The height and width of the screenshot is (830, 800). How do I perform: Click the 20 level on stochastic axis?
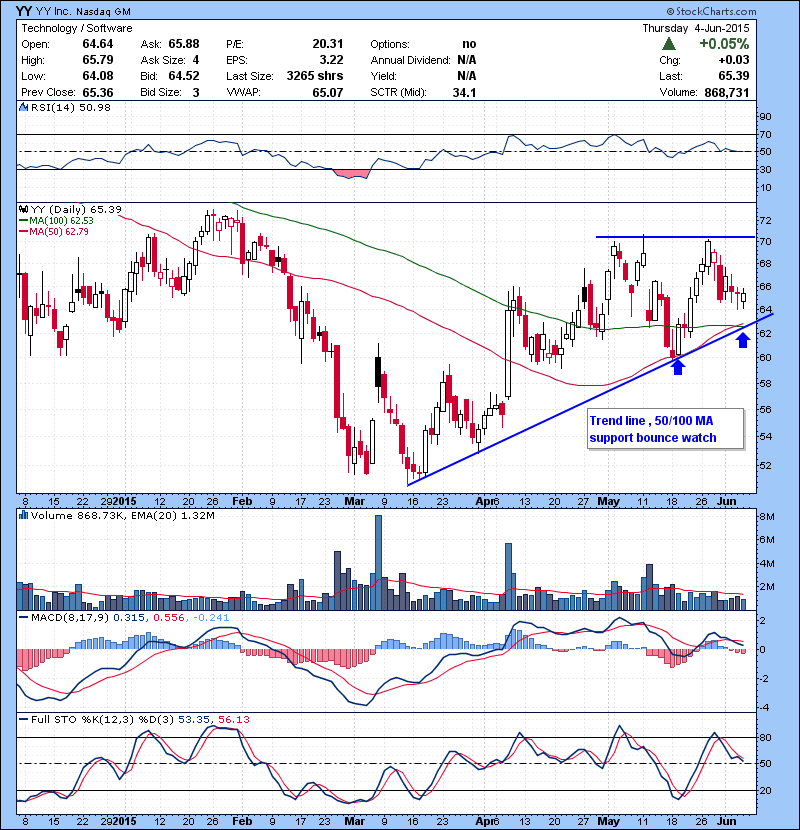pyautogui.click(x=765, y=790)
